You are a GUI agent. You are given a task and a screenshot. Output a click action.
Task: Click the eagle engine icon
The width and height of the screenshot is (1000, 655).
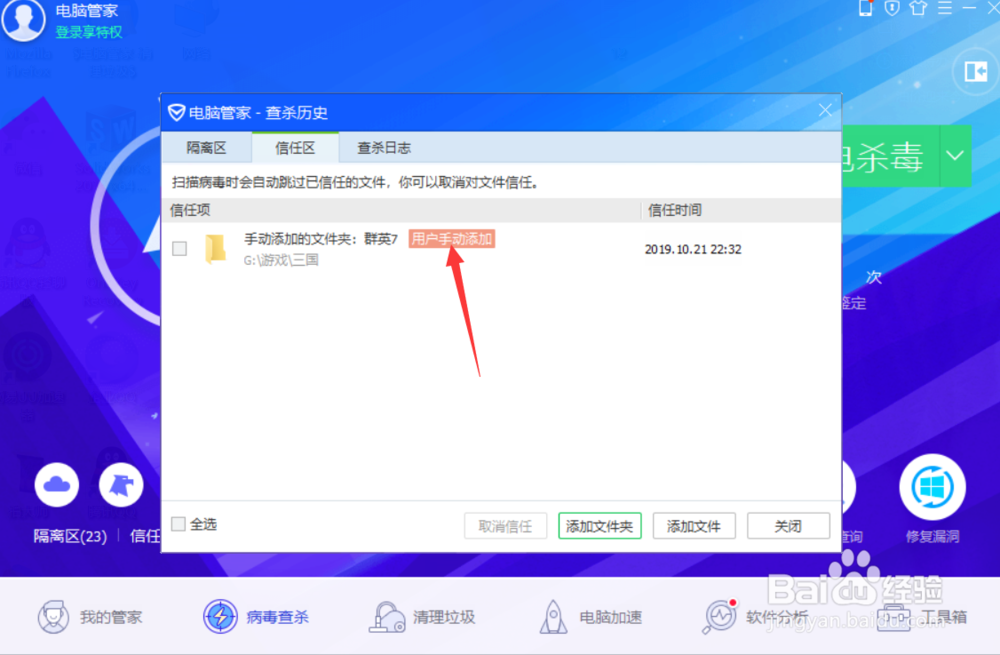coord(121,485)
